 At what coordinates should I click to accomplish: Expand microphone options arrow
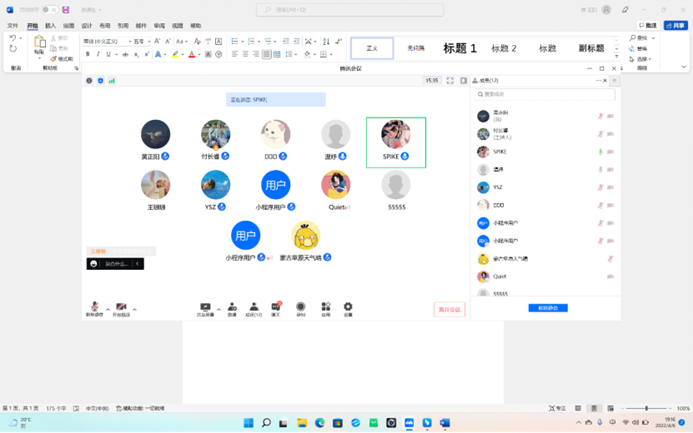[108, 309]
